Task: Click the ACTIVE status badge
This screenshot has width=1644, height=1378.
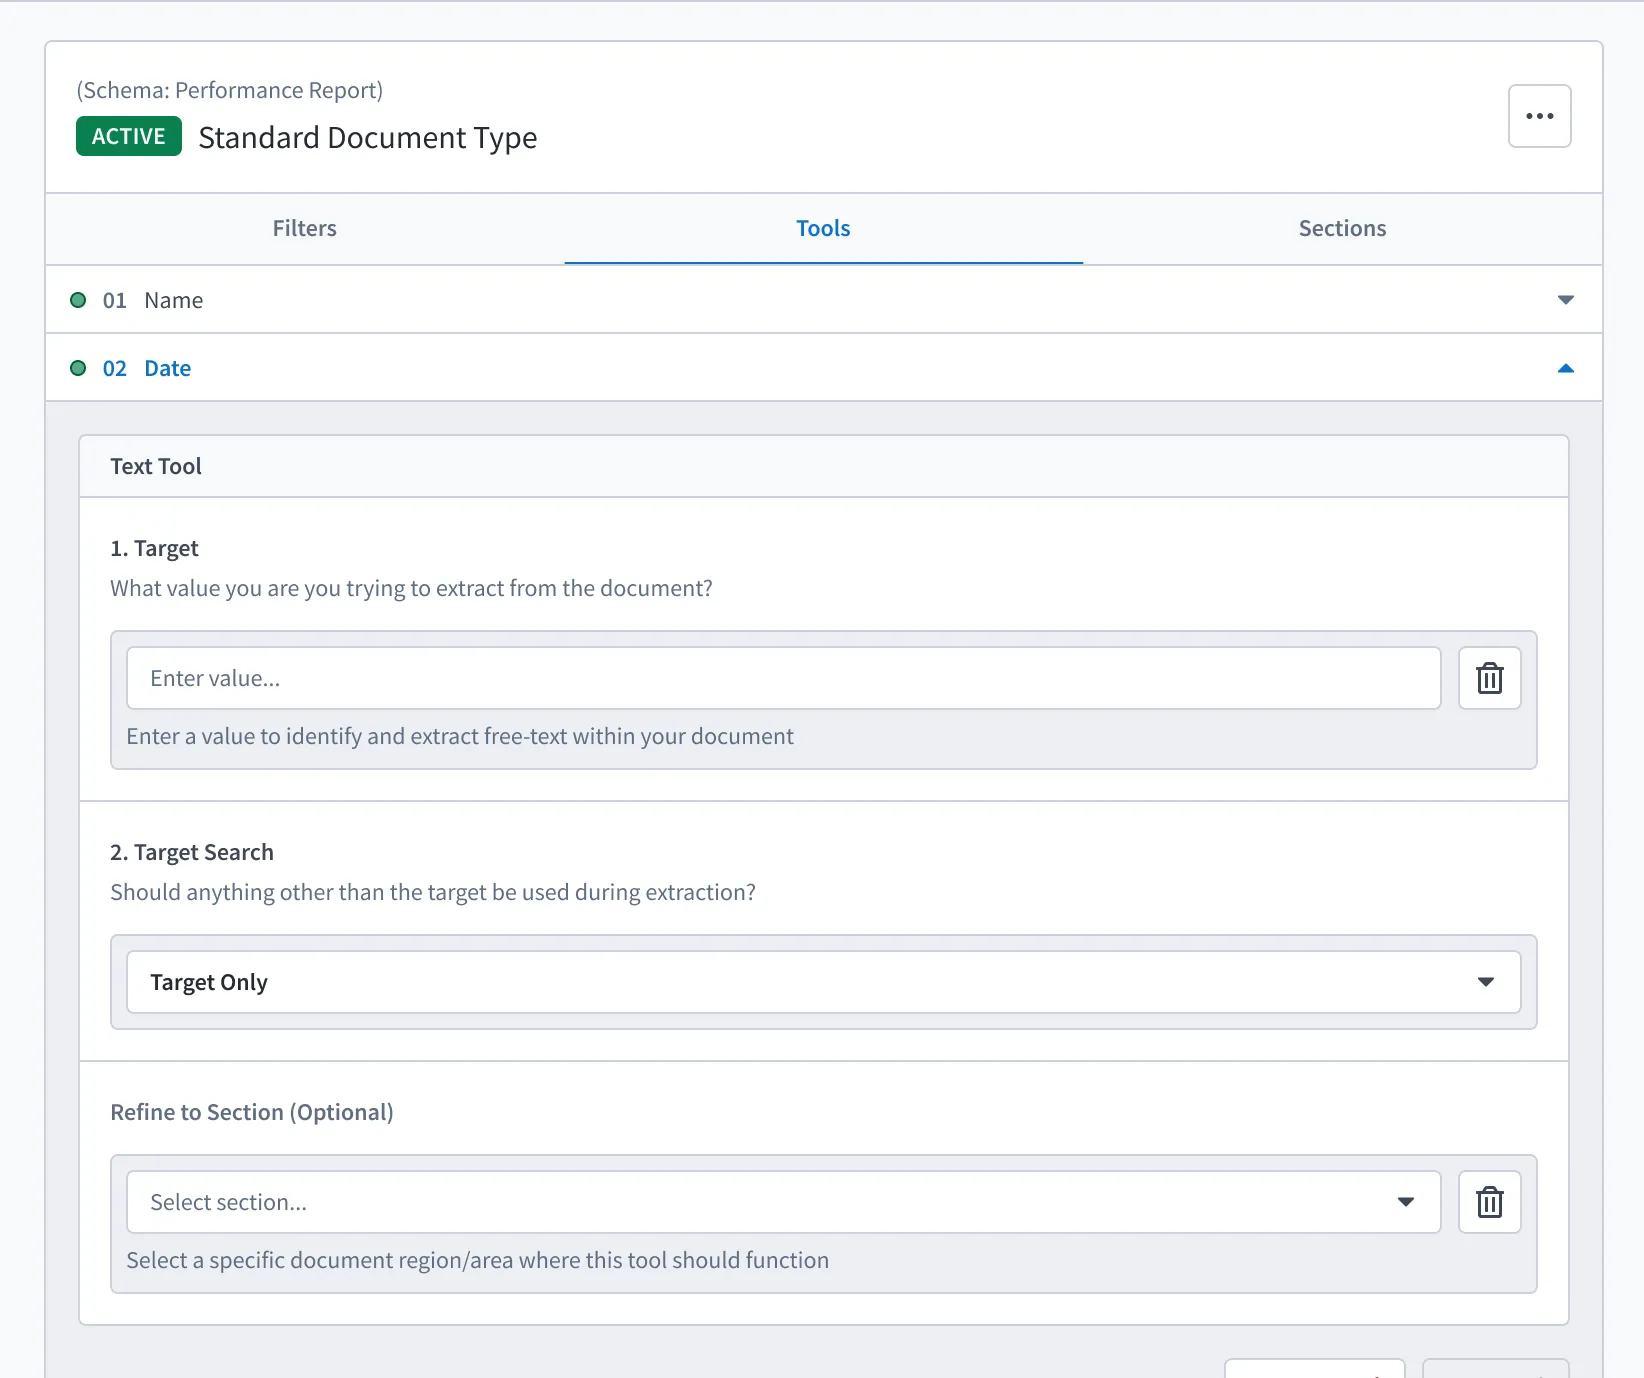Action: tap(129, 136)
